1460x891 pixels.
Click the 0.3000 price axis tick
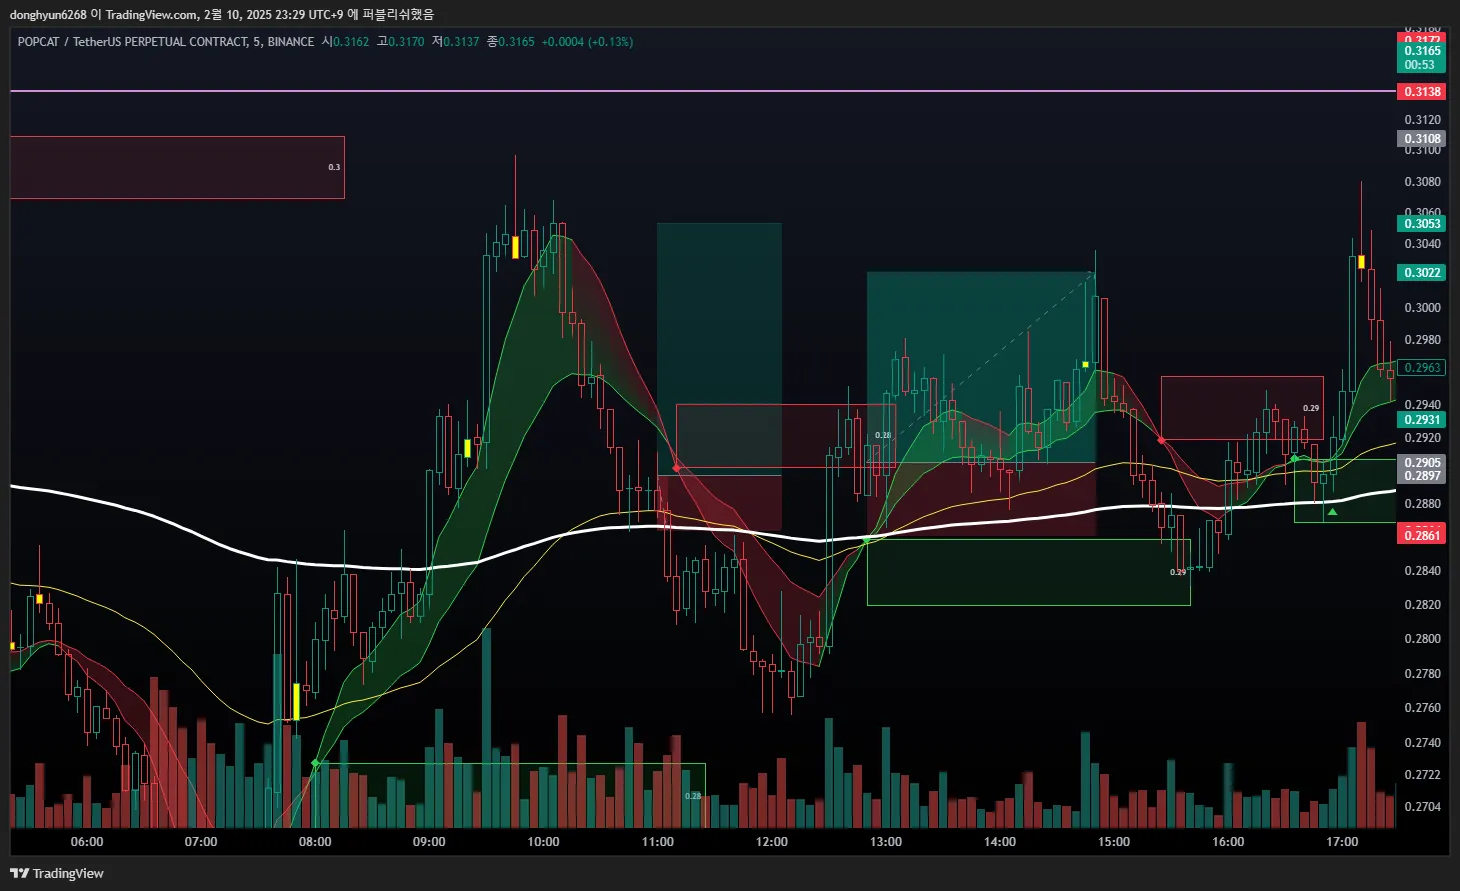pos(1422,308)
